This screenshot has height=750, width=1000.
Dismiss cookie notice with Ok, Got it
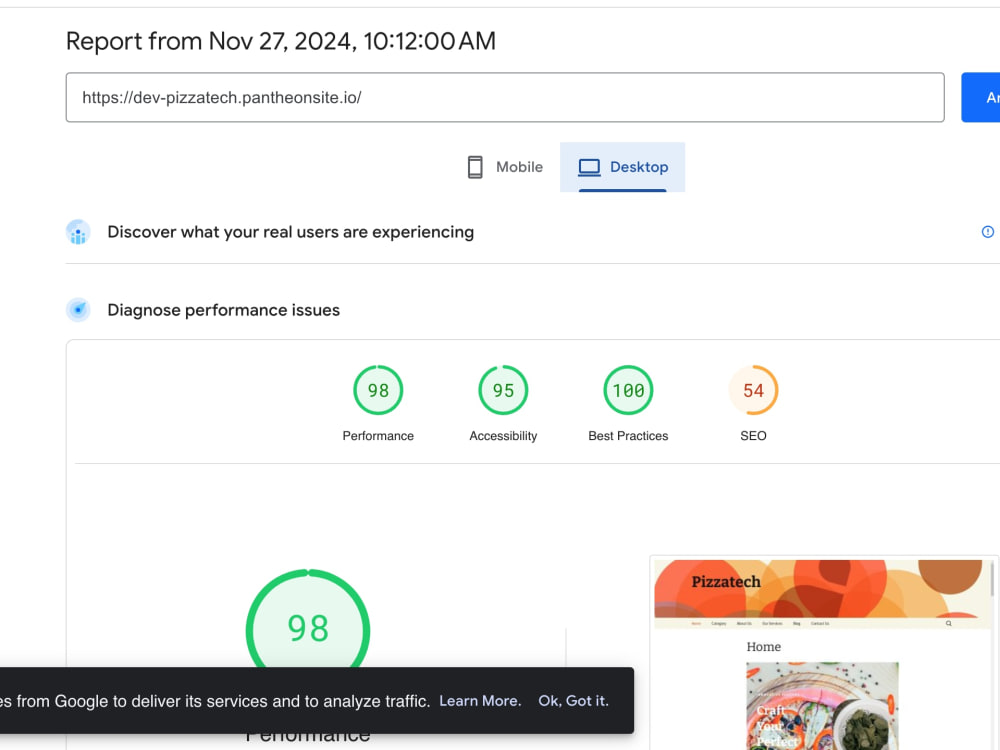click(x=573, y=700)
